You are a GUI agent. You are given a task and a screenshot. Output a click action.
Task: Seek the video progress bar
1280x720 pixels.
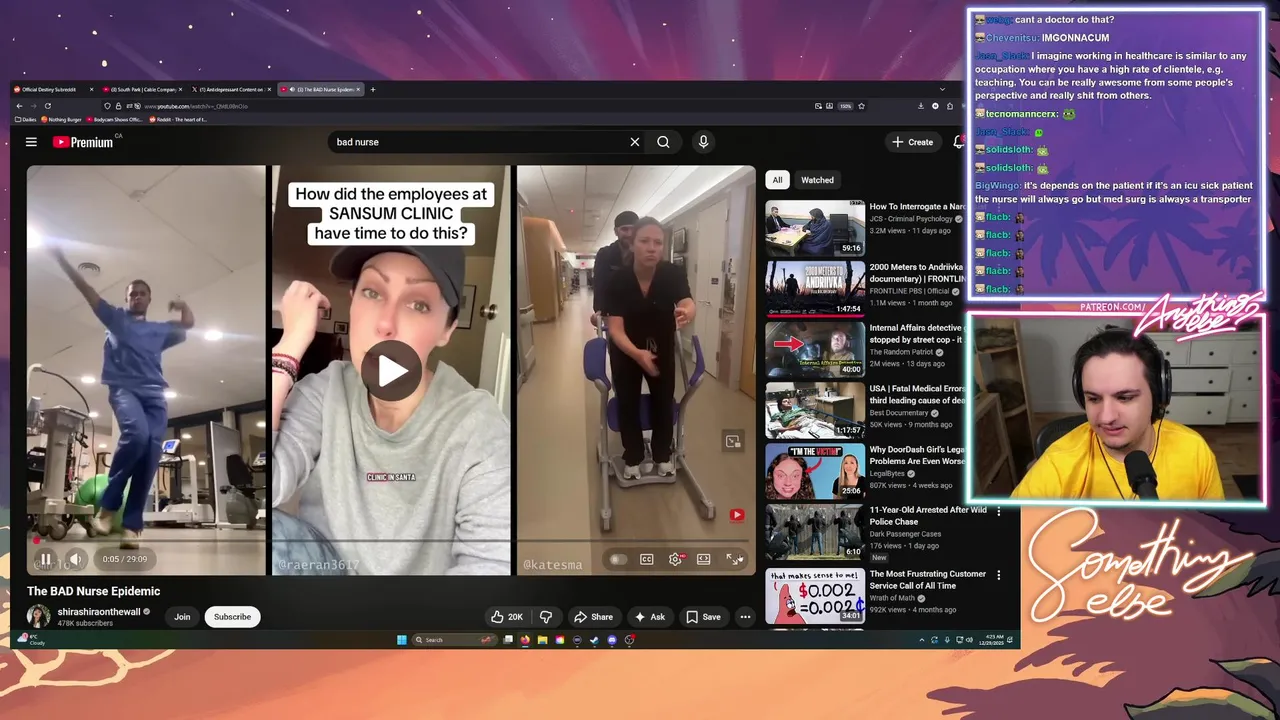point(391,541)
